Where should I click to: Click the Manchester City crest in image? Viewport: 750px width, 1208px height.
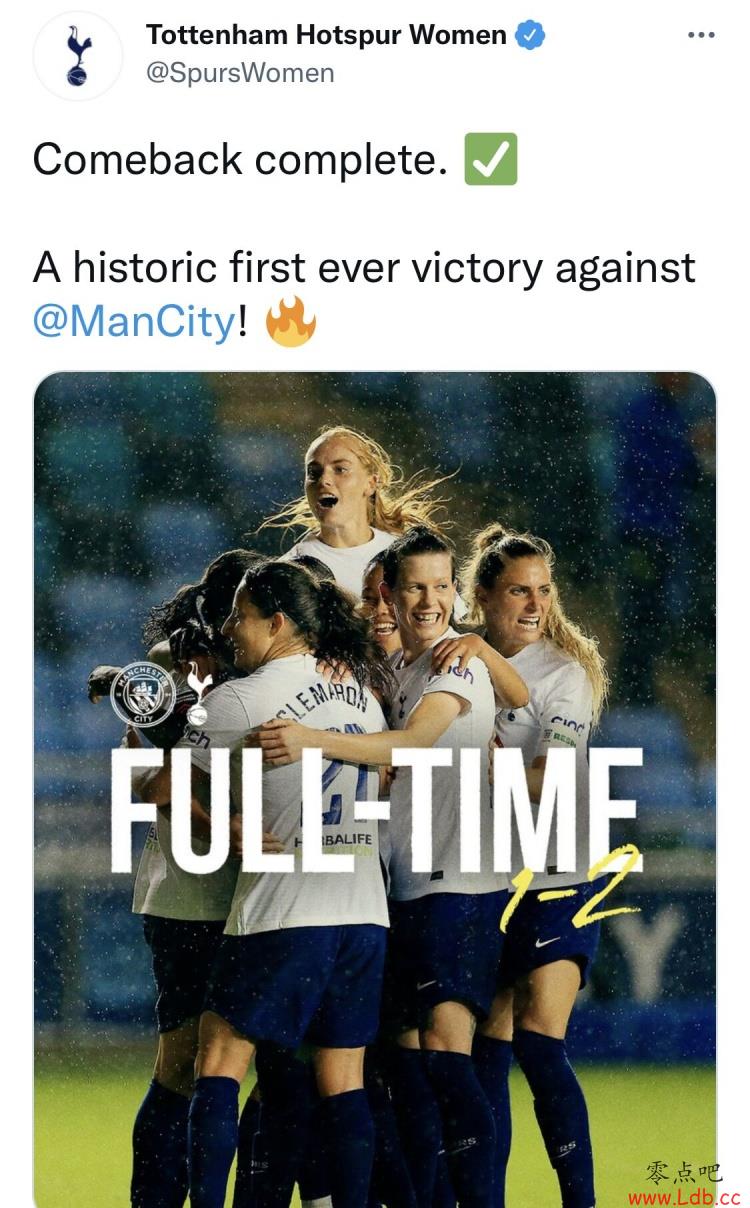click(x=144, y=694)
